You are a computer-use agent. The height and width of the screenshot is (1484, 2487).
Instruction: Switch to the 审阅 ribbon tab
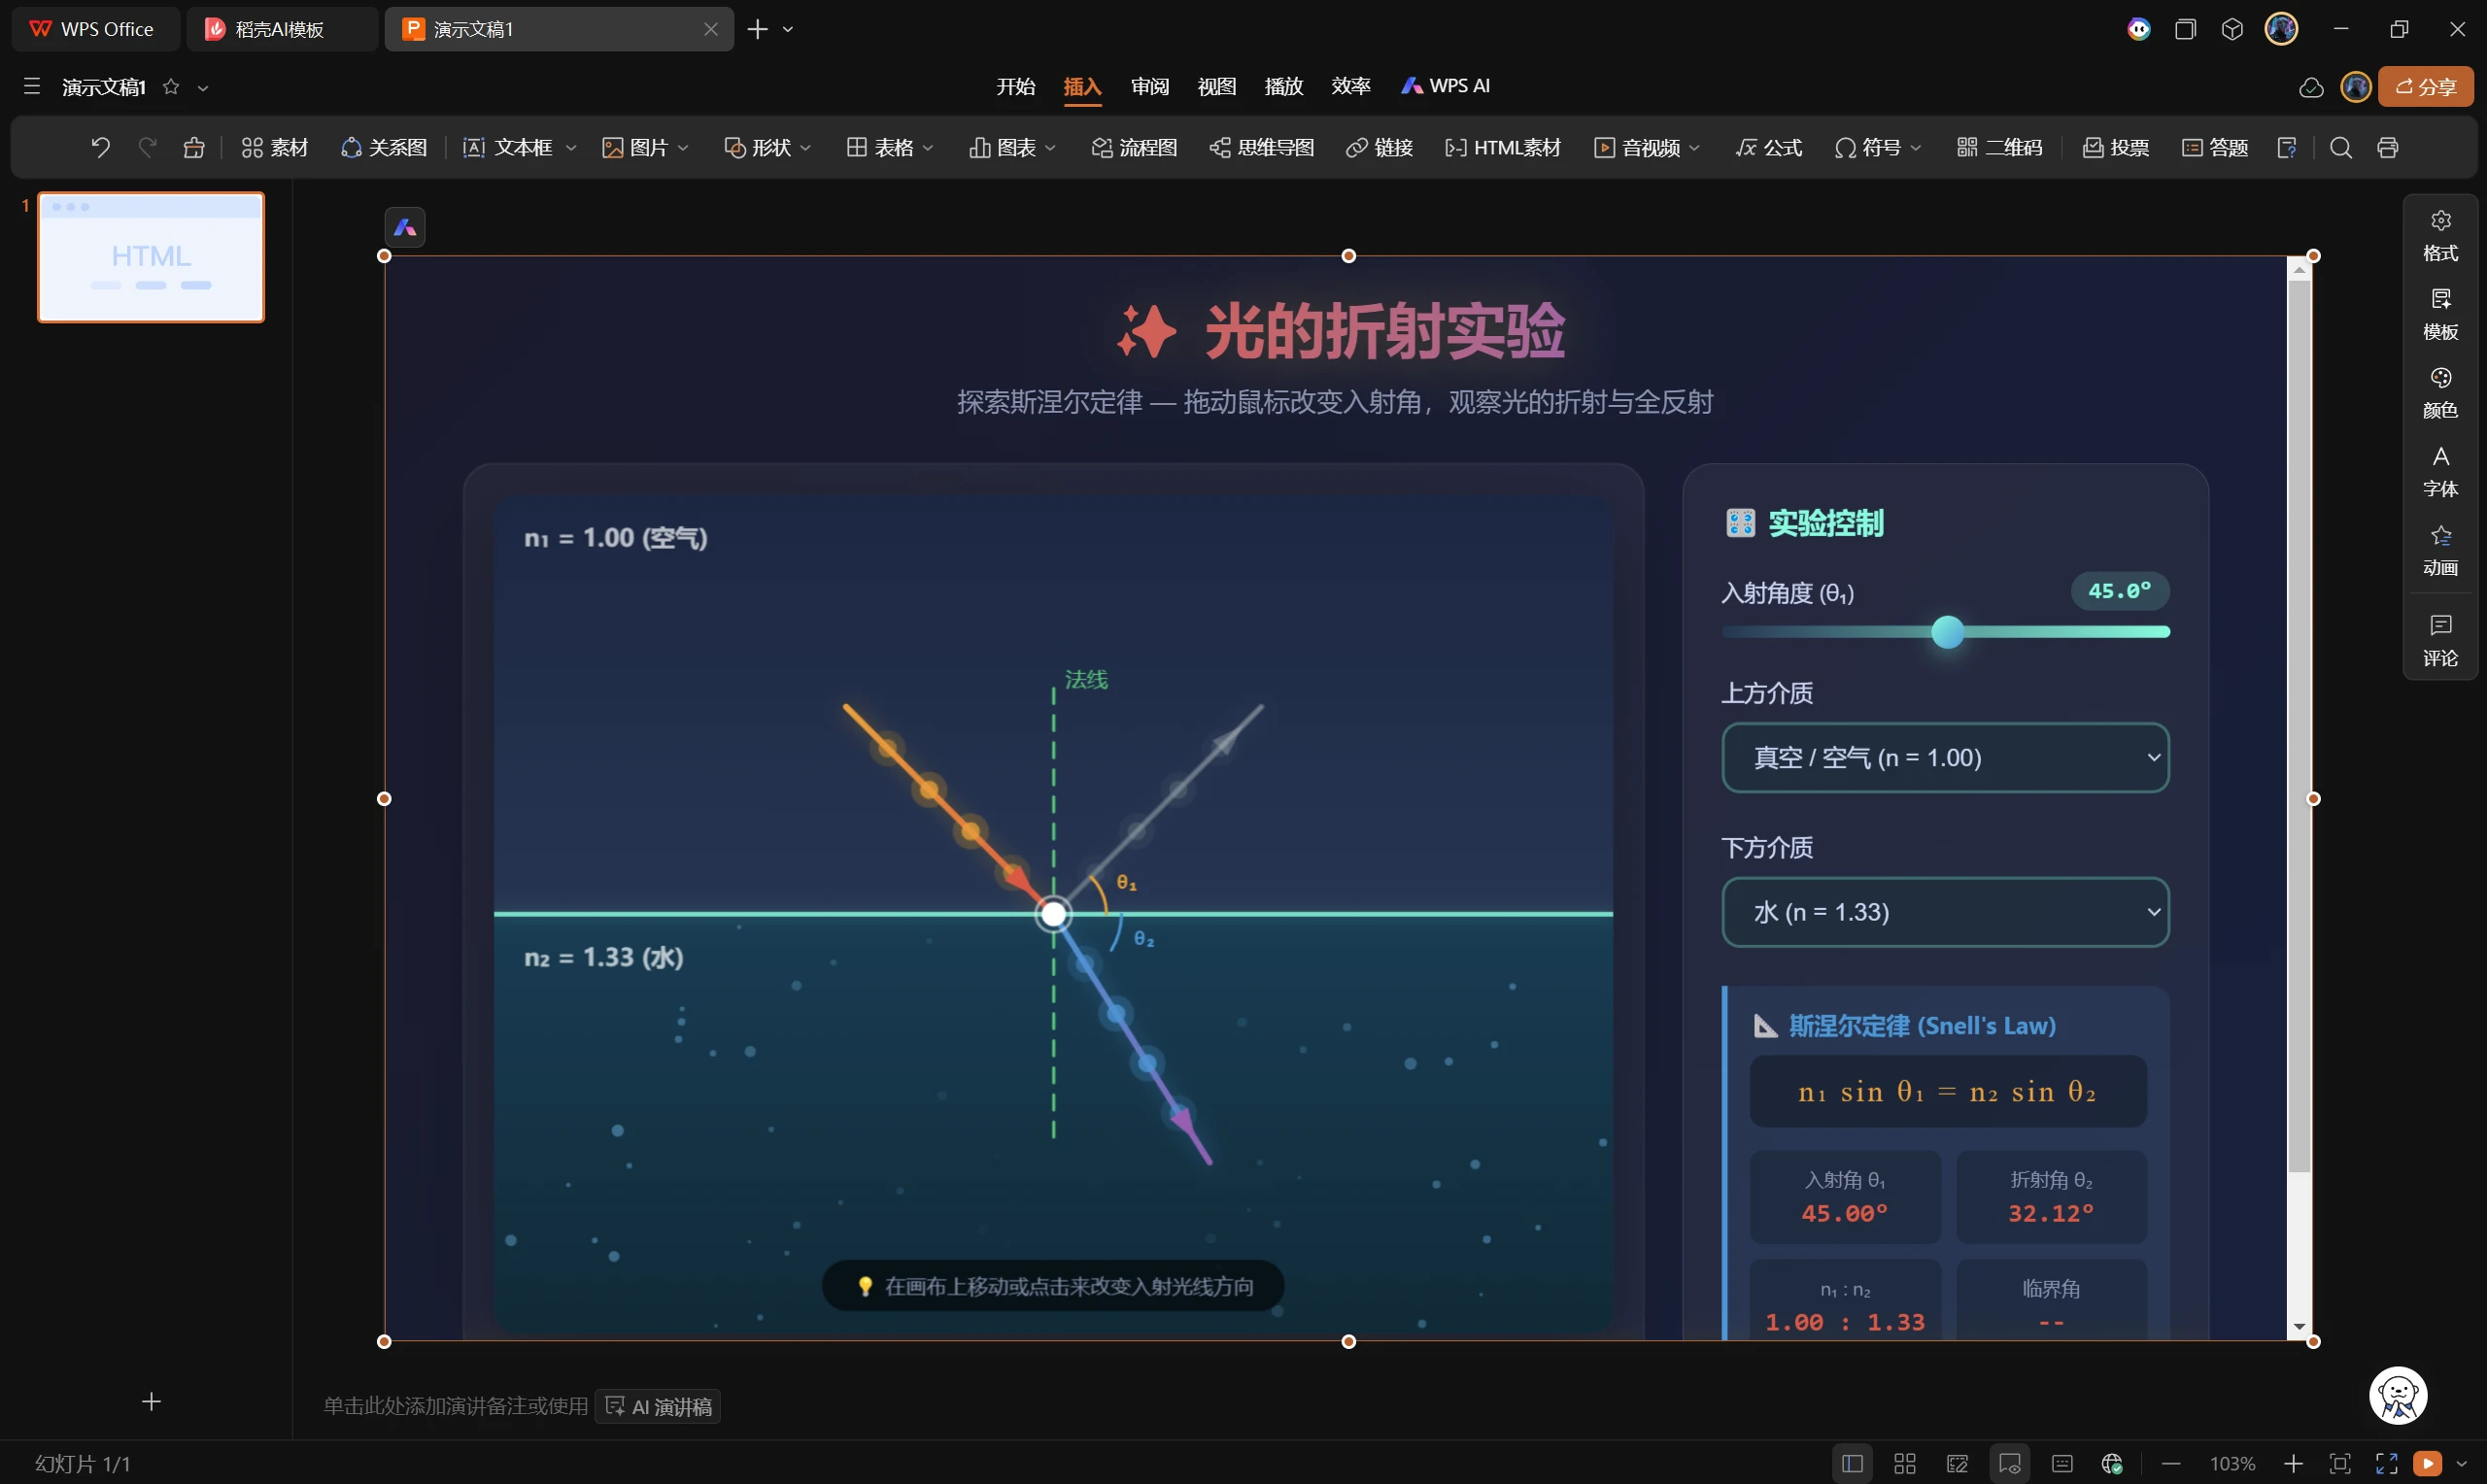1149,86
